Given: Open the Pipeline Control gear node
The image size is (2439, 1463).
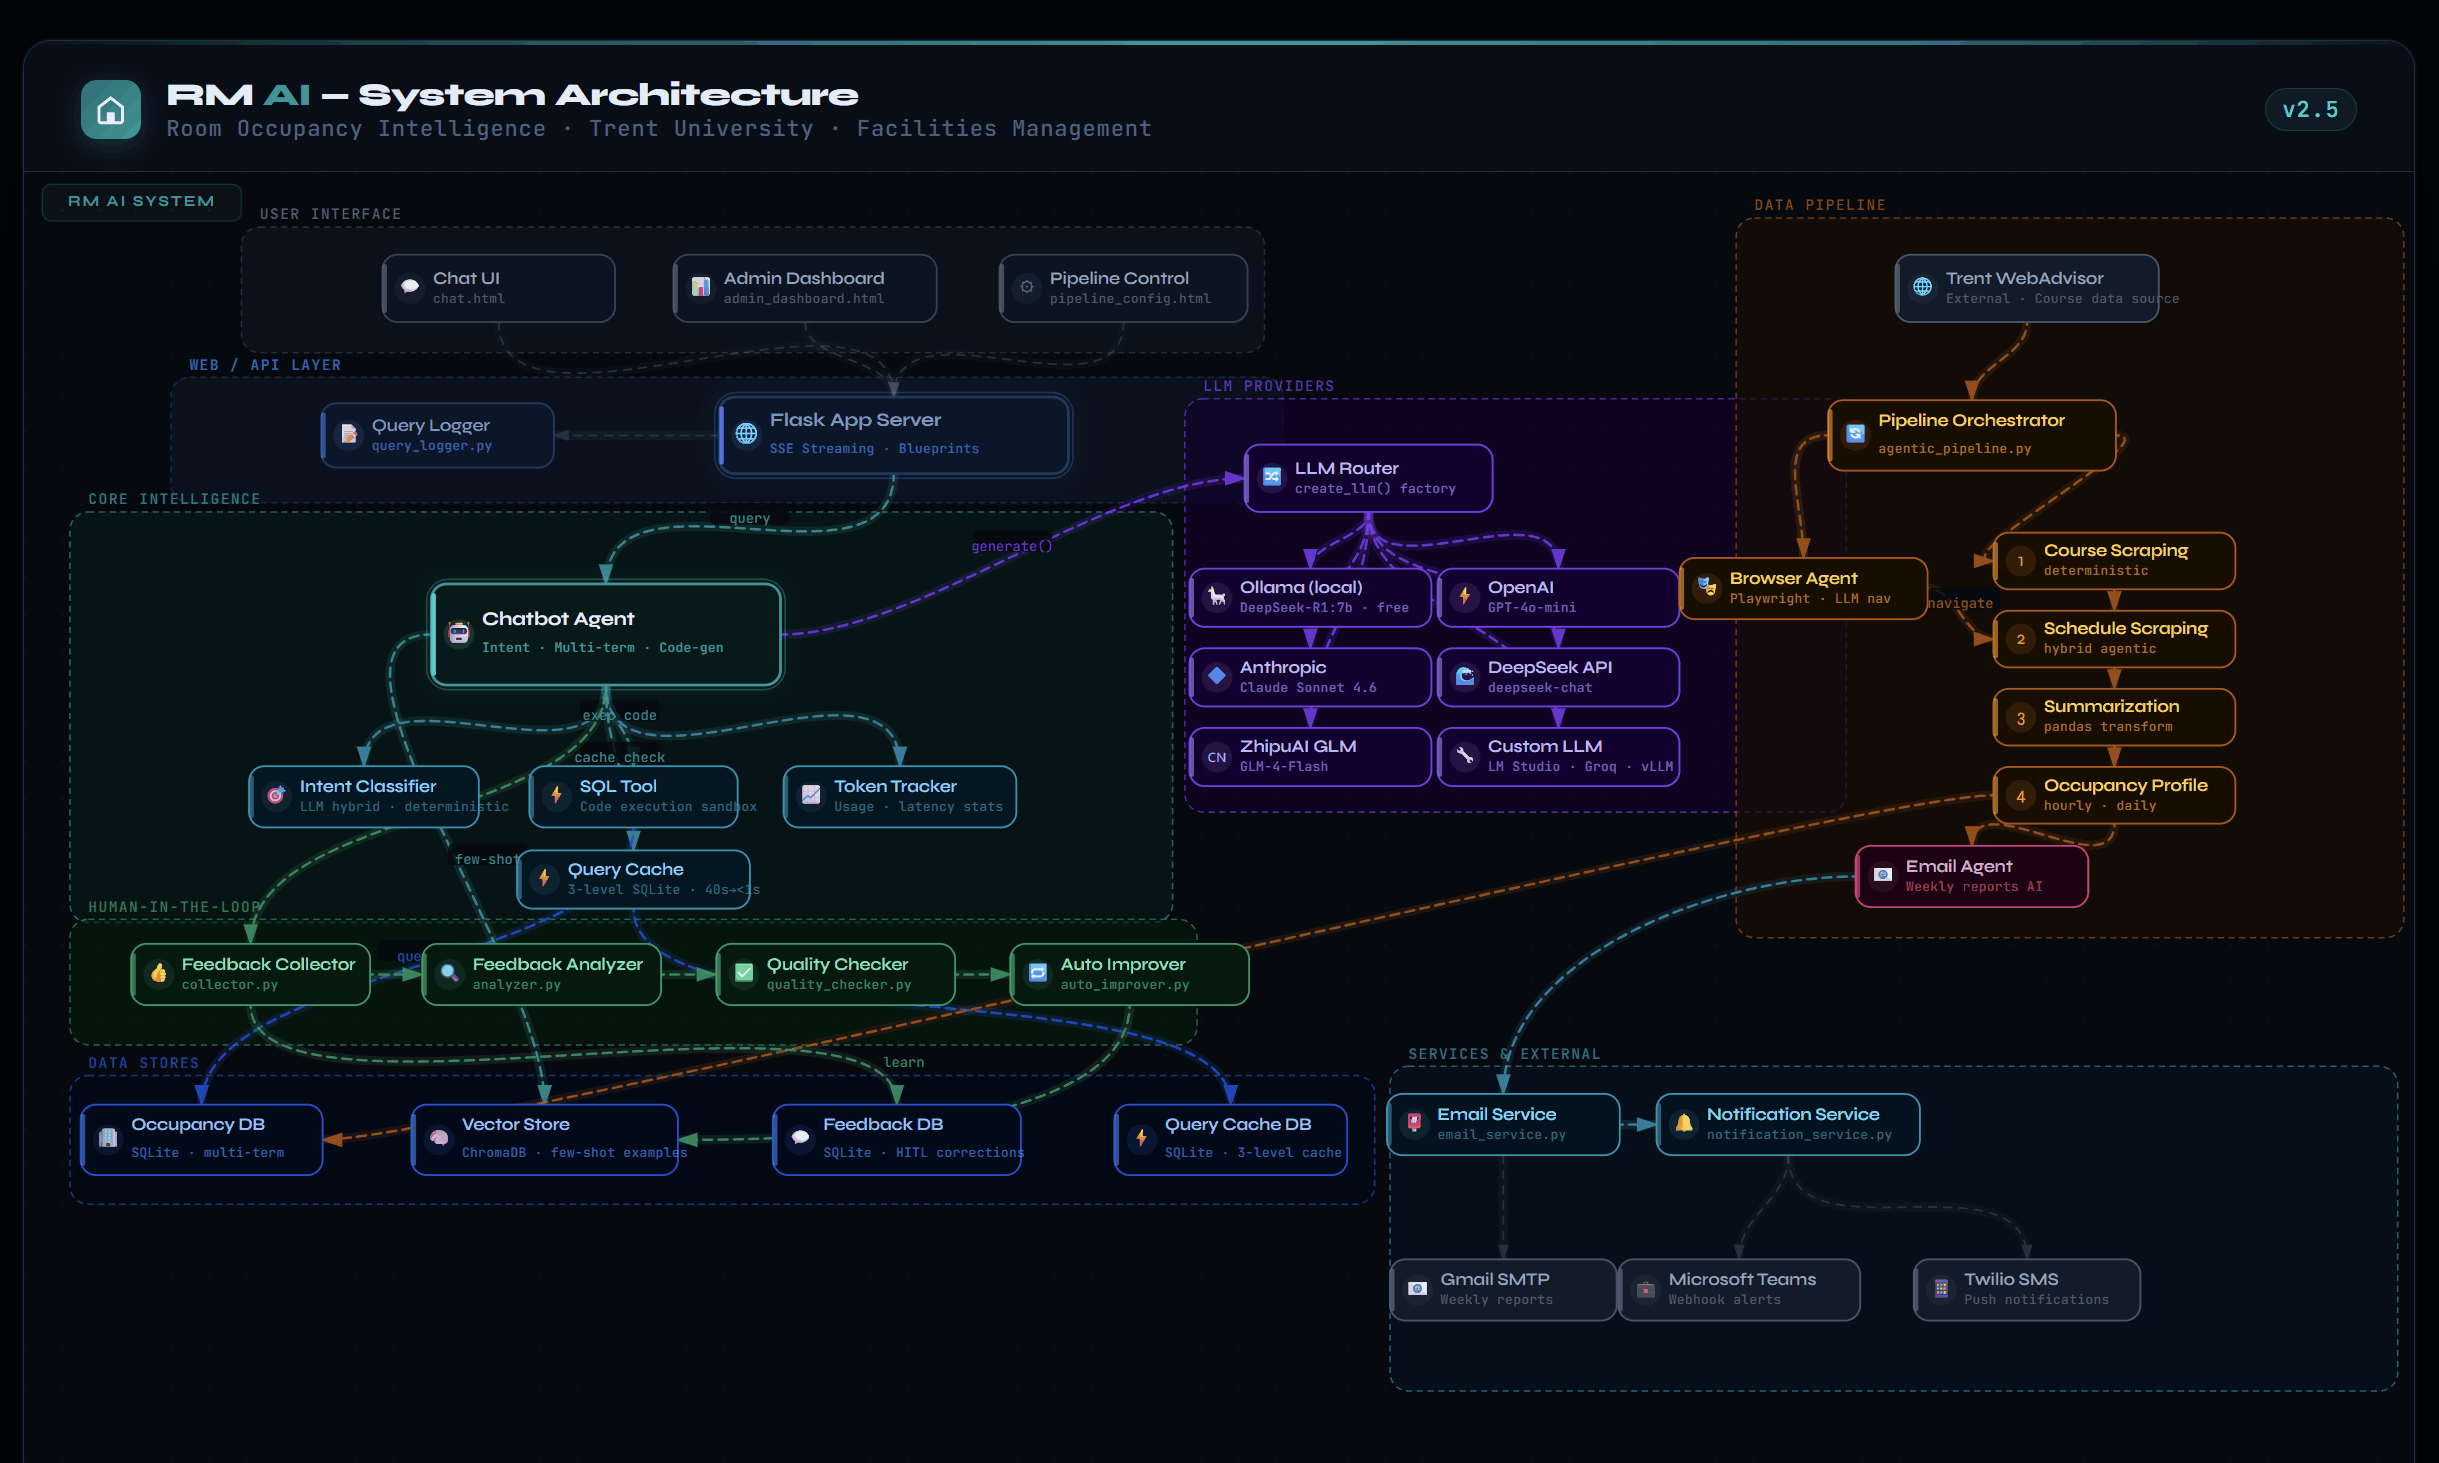Looking at the screenshot, I should [x=1122, y=287].
